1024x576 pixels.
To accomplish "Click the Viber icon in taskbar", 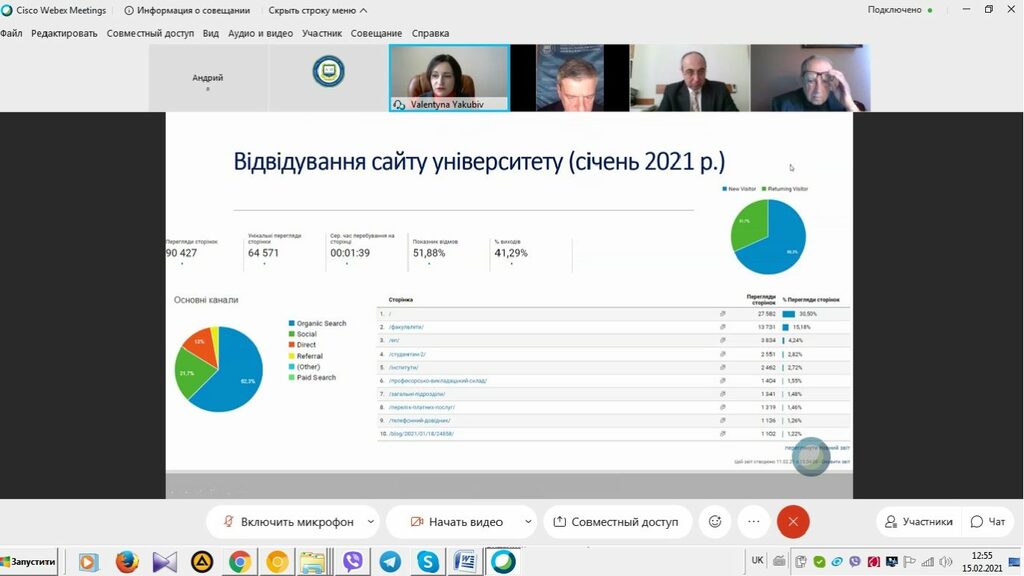I will (352, 562).
